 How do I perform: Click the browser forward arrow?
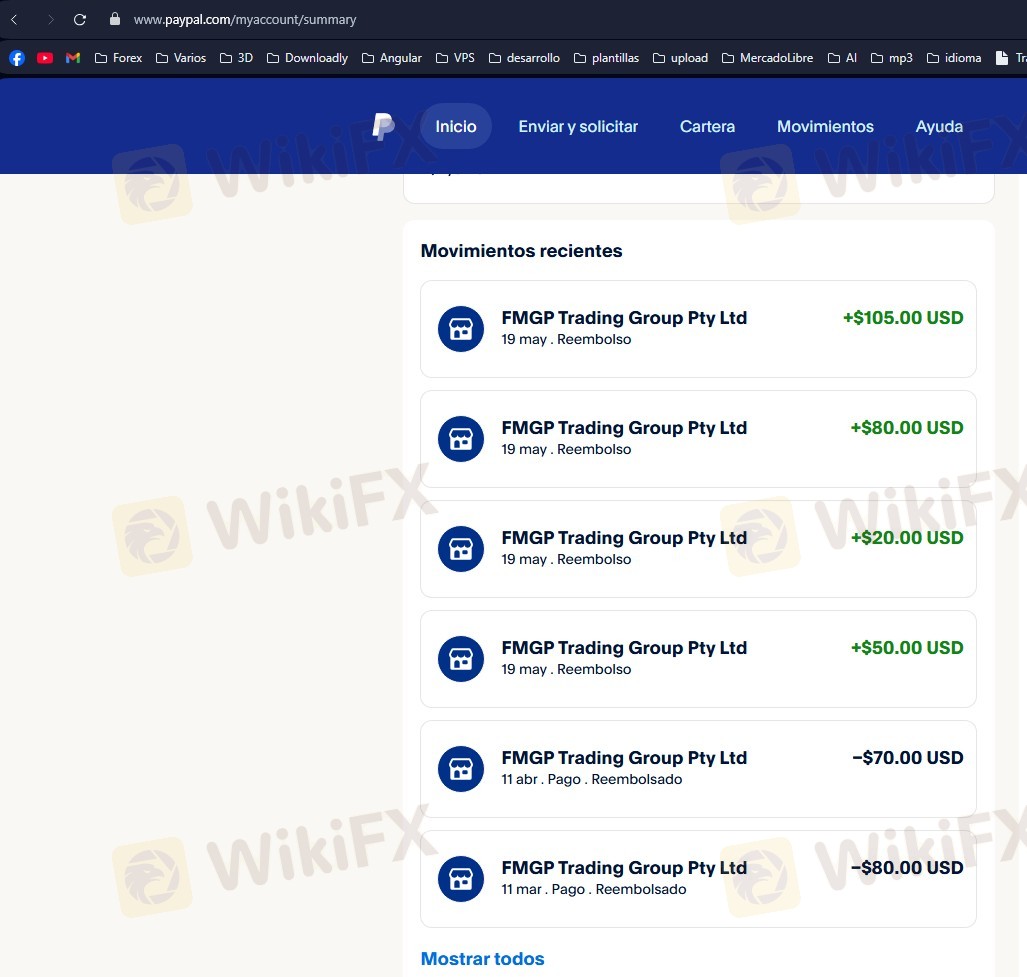click(x=50, y=20)
